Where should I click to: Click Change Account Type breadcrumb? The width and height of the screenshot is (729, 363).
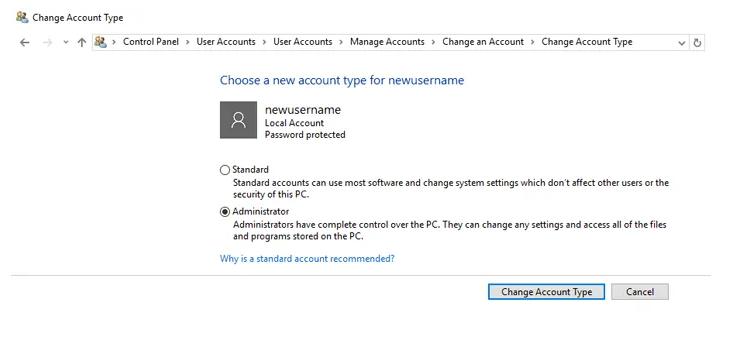[x=587, y=42]
